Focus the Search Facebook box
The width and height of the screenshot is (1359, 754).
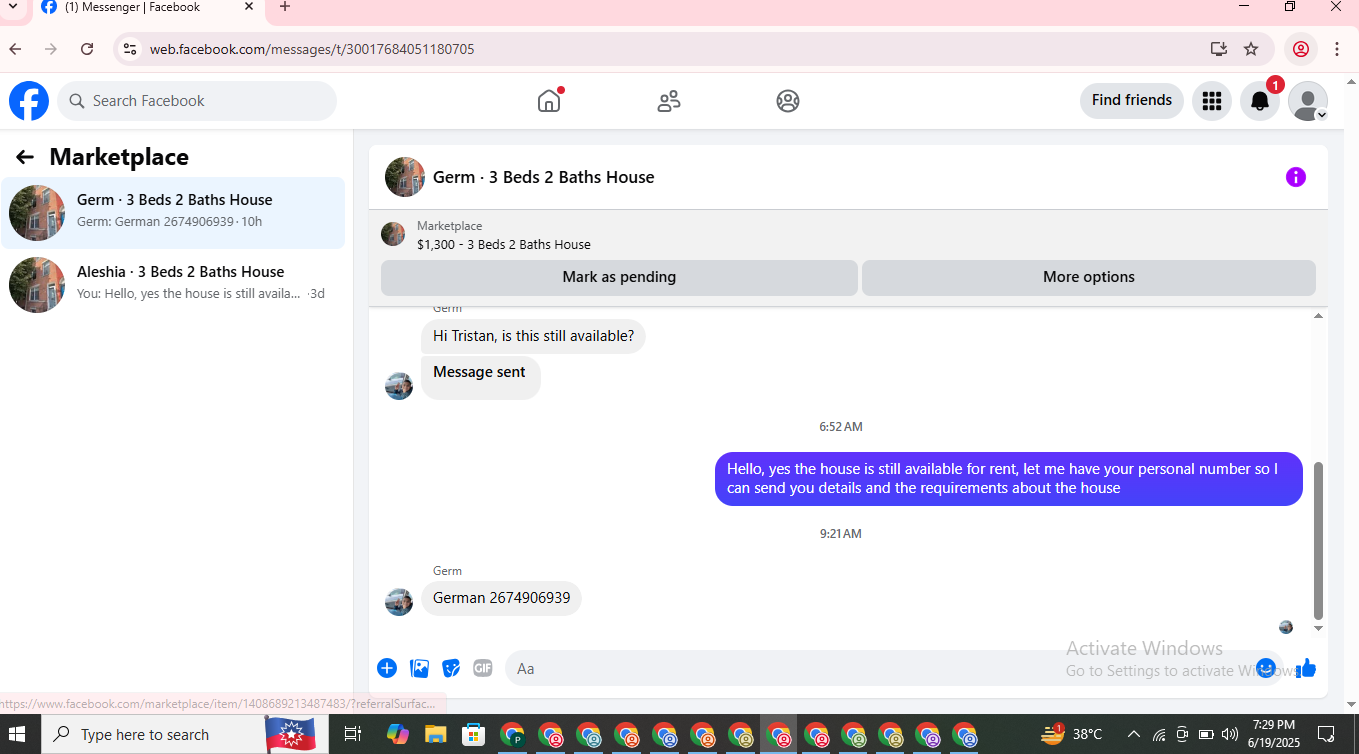197,101
